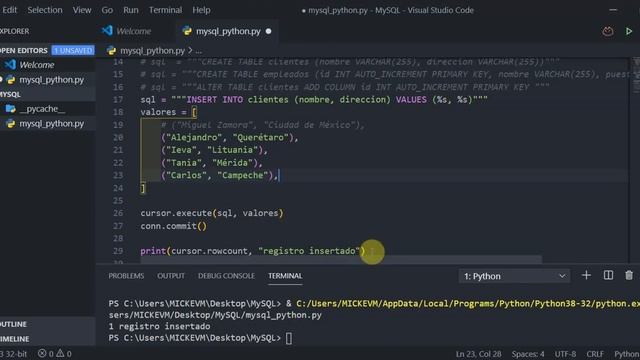The image size is (640, 360).
Task: Open the Help menu
Action: tap(201, 10)
